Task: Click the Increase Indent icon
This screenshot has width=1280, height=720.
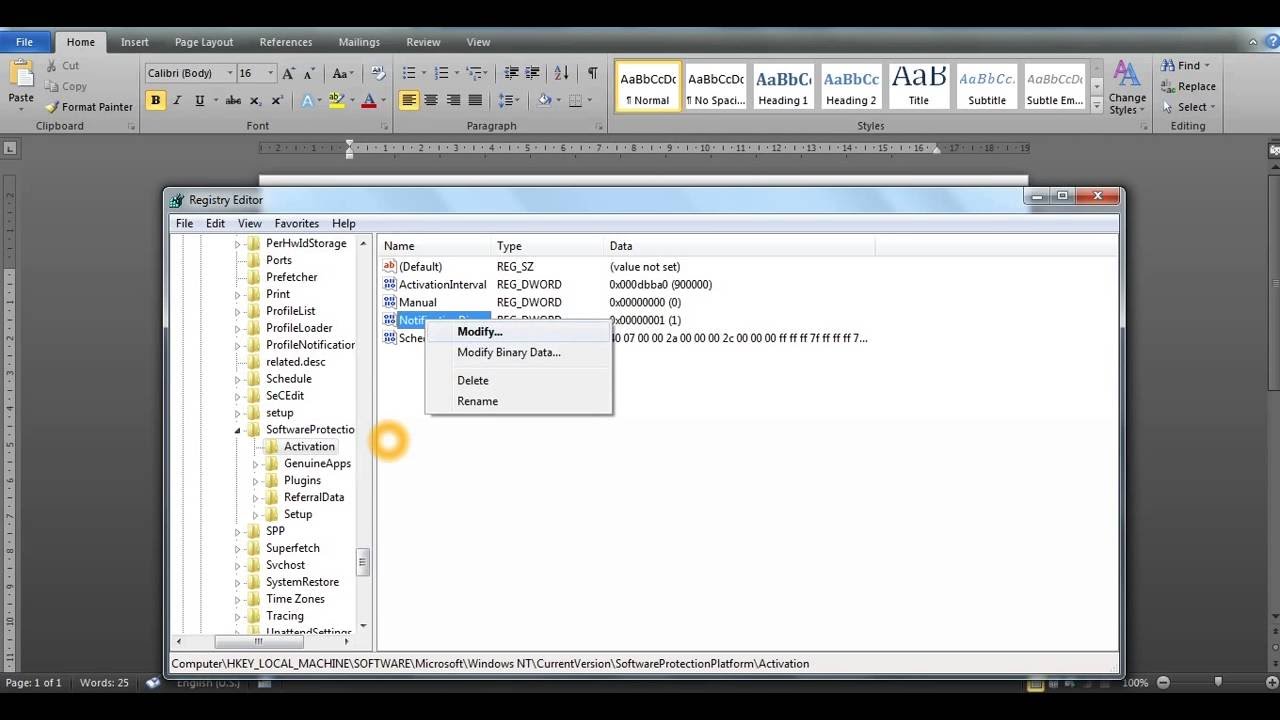Action: (x=534, y=73)
